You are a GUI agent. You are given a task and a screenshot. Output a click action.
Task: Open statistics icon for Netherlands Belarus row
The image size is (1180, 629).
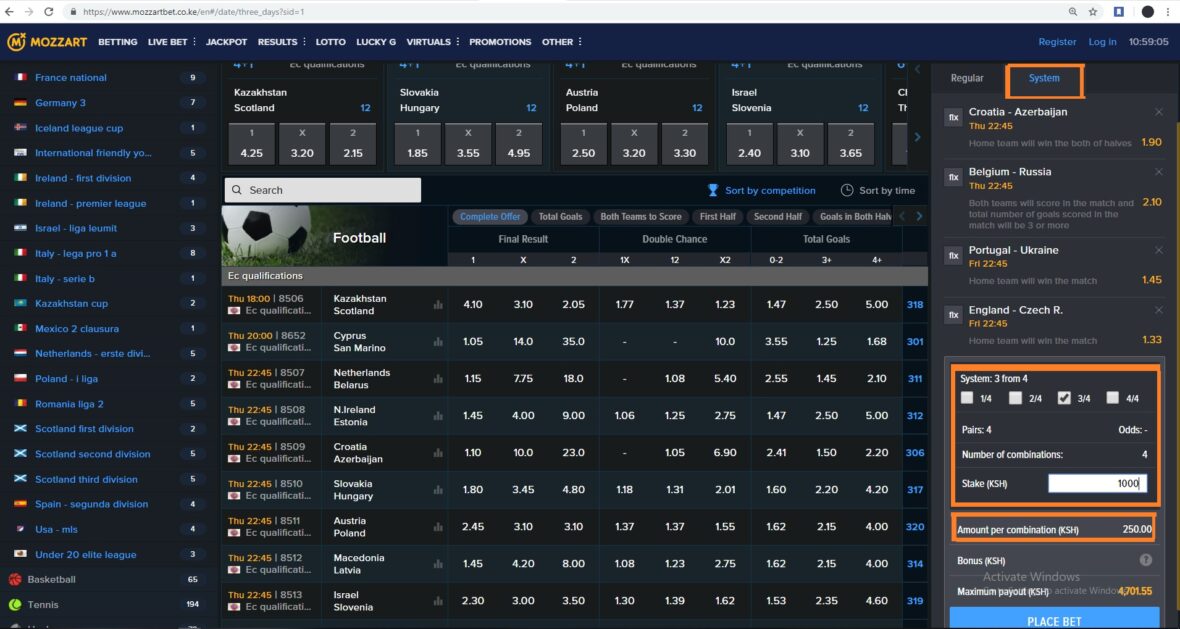tap(438, 378)
